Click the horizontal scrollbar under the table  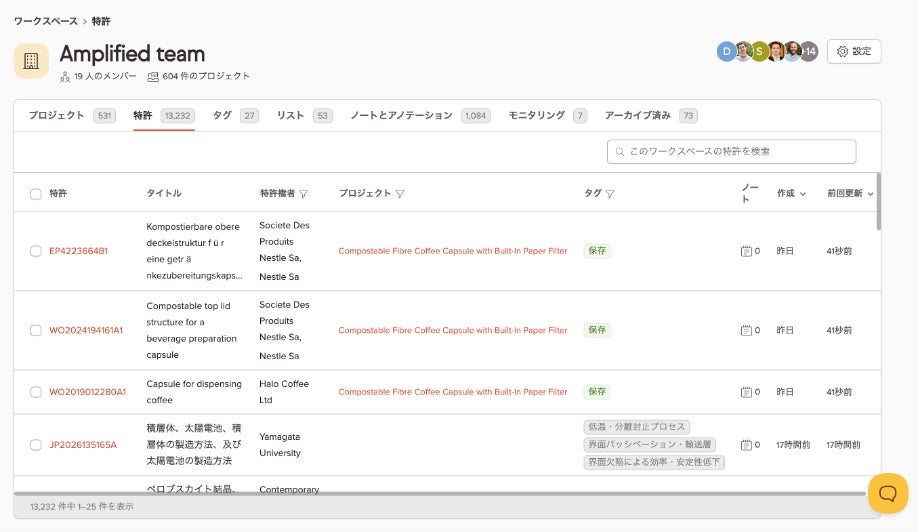point(439,494)
